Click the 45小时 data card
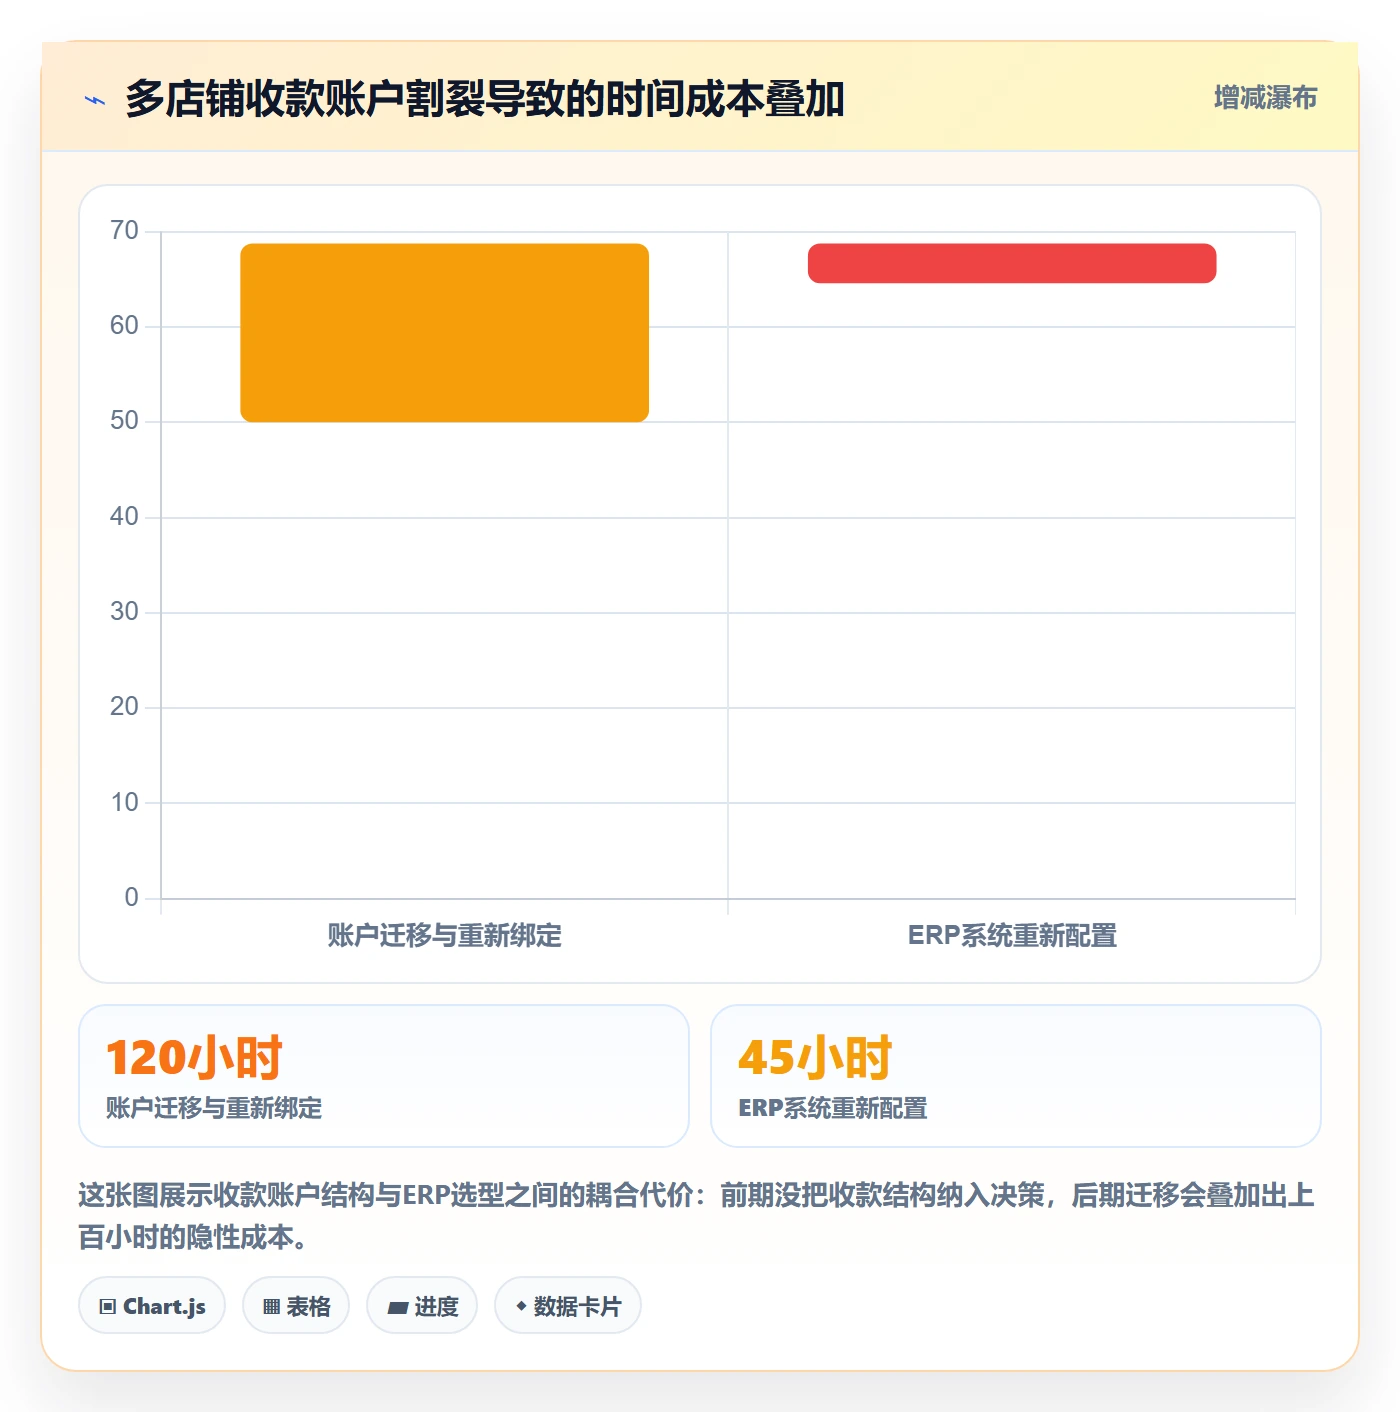Viewport: 1400px width, 1412px height. pyautogui.click(x=1016, y=1076)
